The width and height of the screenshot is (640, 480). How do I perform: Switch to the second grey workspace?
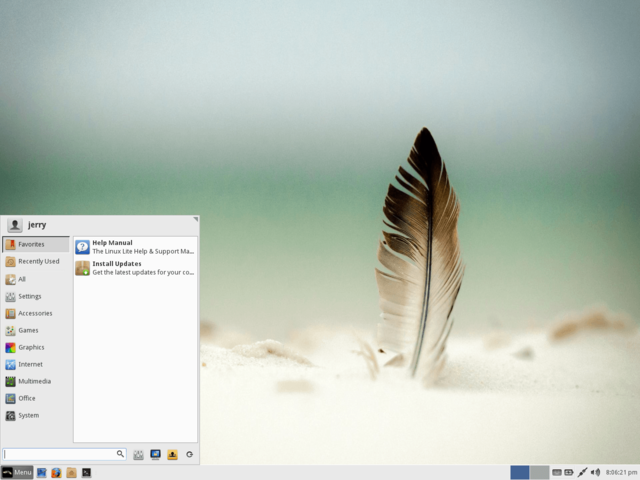[x=539, y=473]
